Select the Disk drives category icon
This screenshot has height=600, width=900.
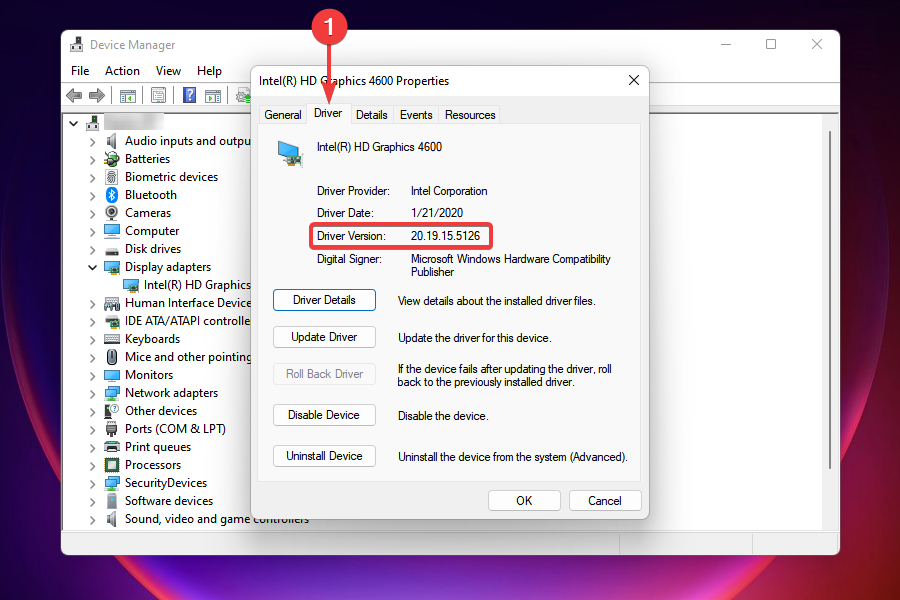click(x=112, y=249)
